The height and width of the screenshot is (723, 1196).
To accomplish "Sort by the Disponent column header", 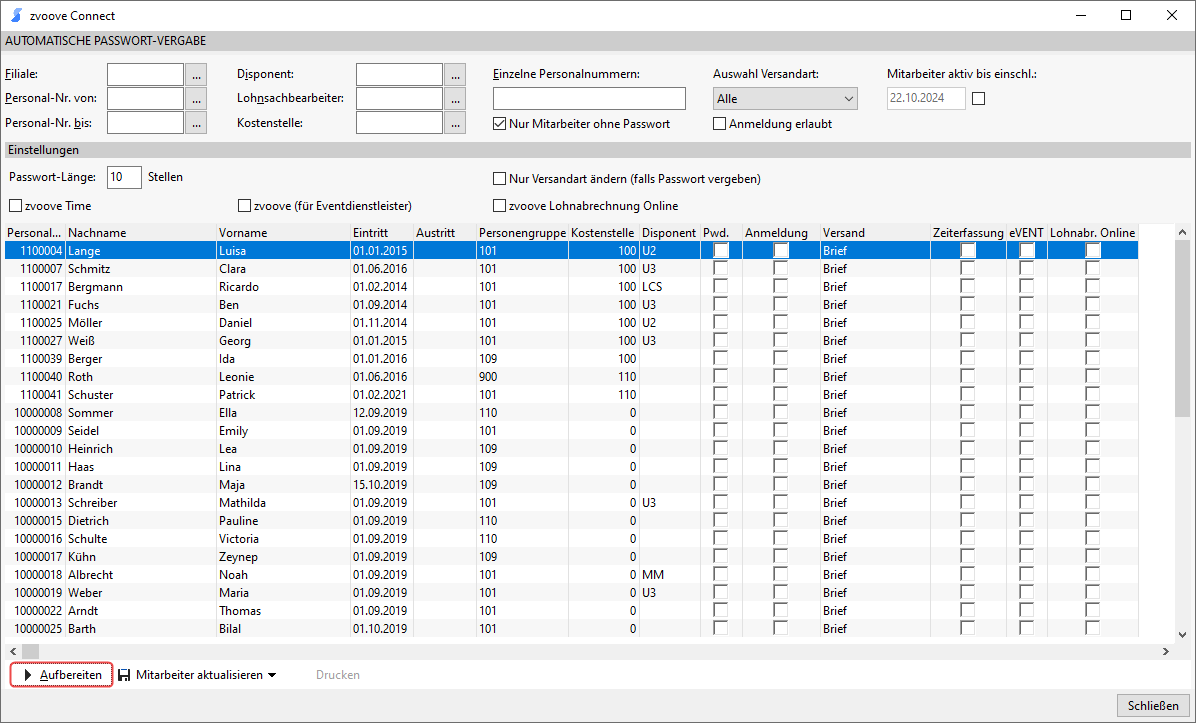I will [669, 233].
